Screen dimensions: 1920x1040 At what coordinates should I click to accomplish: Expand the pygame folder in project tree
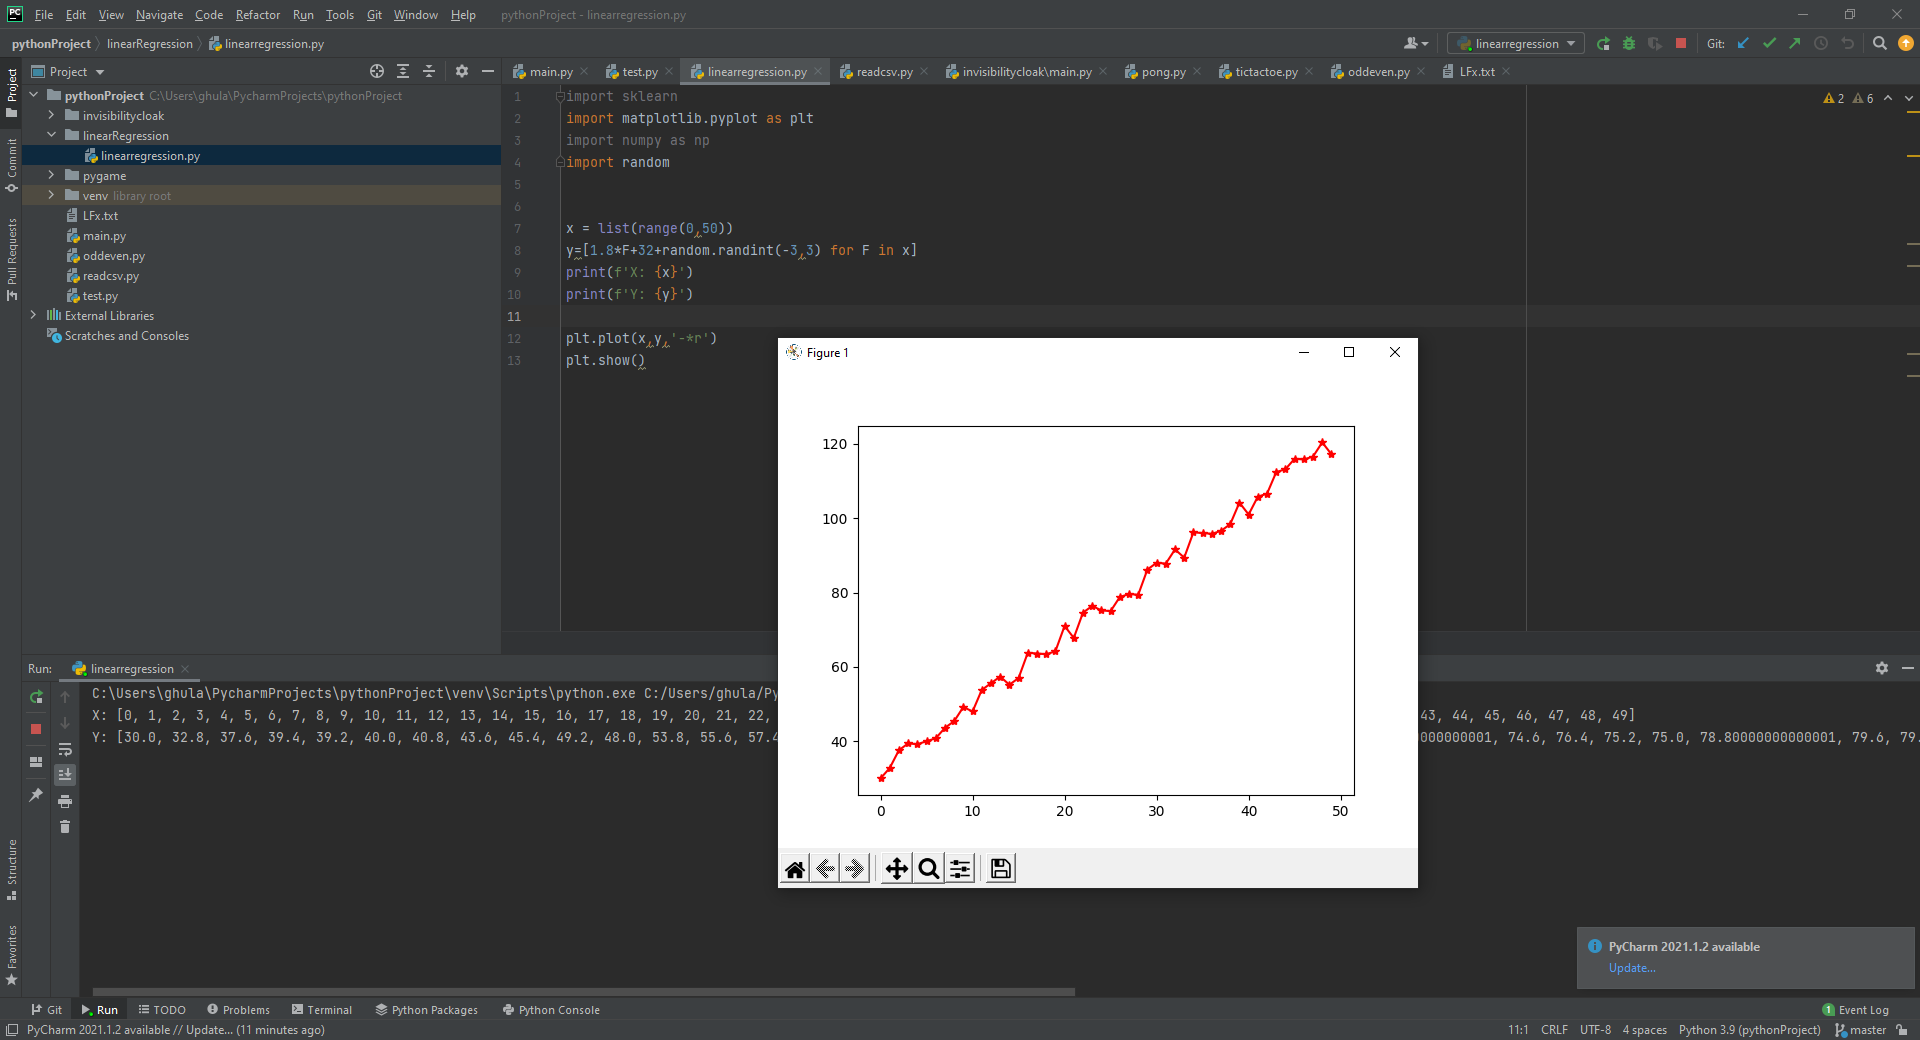[x=51, y=176]
